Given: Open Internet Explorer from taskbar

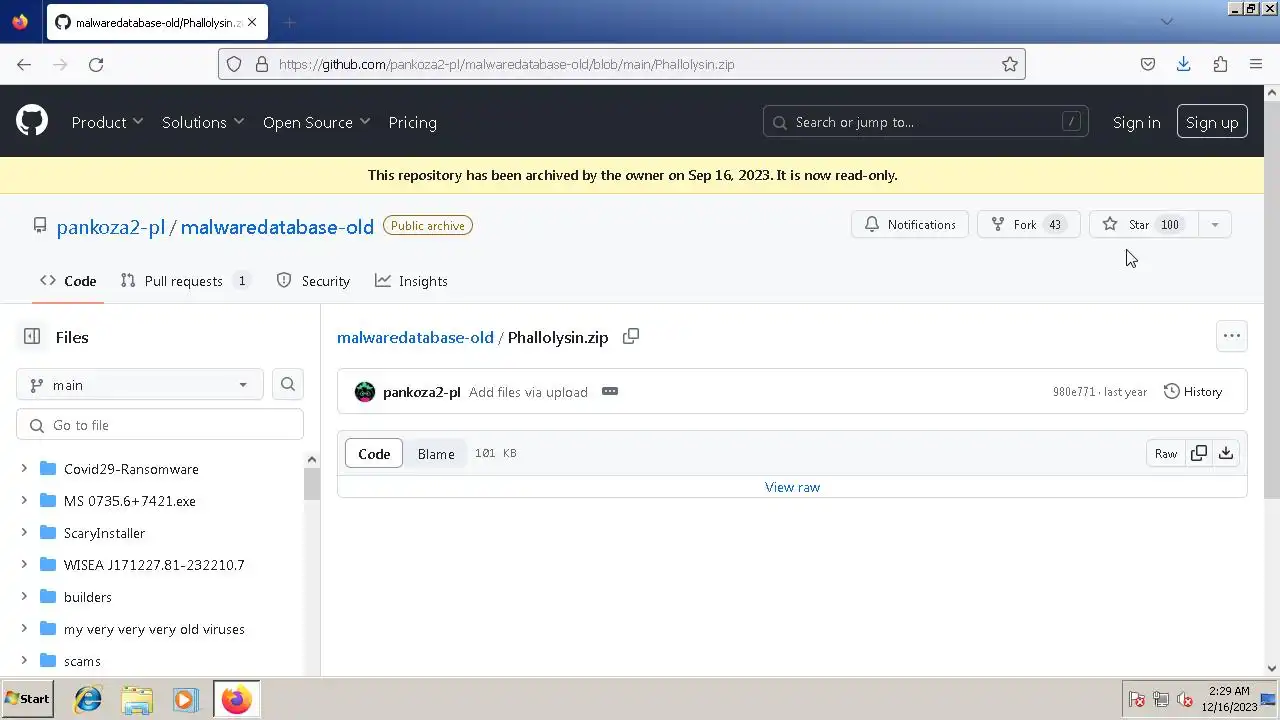Looking at the screenshot, I should [x=88, y=699].
